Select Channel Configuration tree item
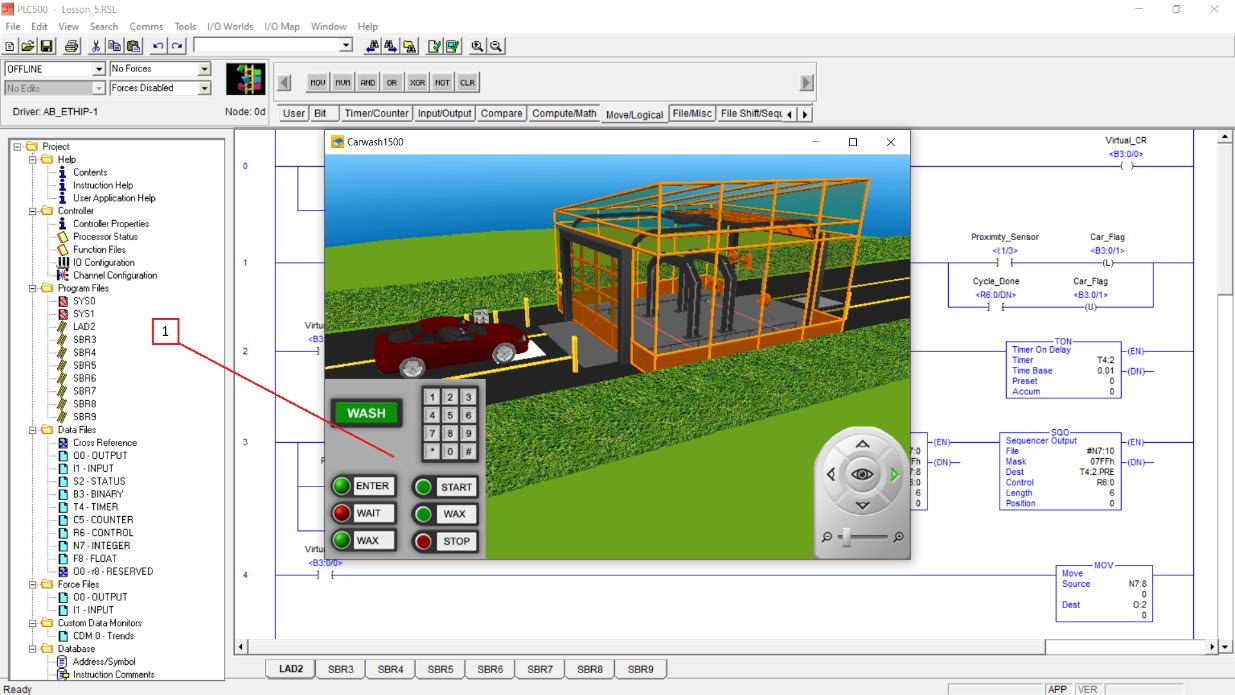This screenshot has width=1235, height=695. [114, 276]
